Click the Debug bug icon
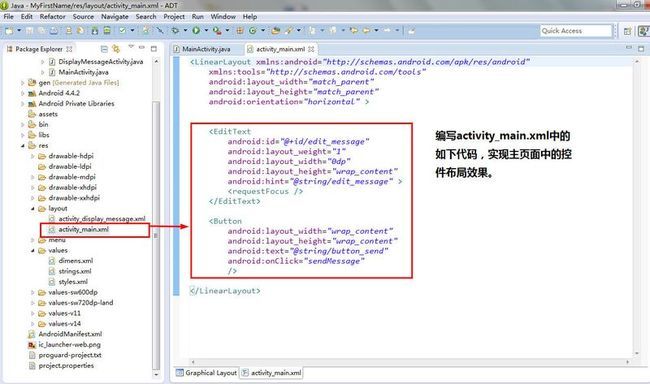This screenshot has width=650, height=384. click(175, 30)
